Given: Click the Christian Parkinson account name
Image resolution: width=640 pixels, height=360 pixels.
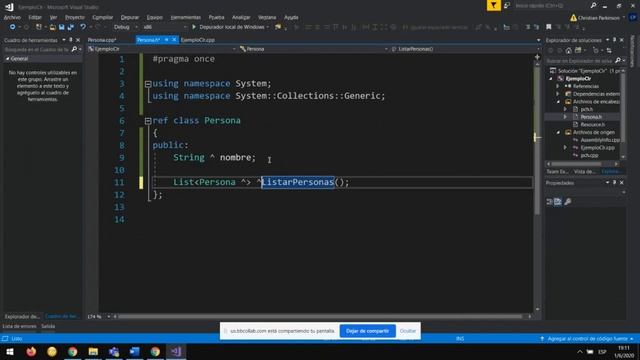Looking at the screenshot, I should pos(599,18).
